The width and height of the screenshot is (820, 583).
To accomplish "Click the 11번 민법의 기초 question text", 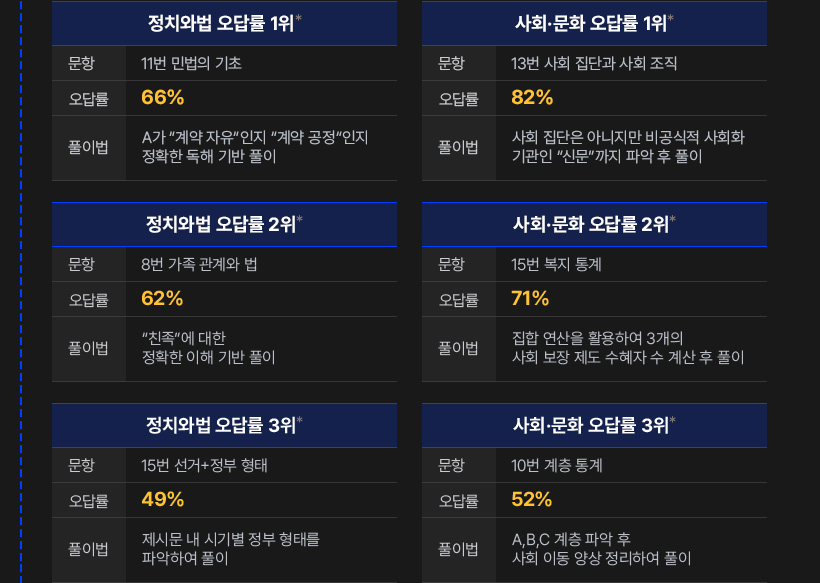I will [x=192, y=63].
